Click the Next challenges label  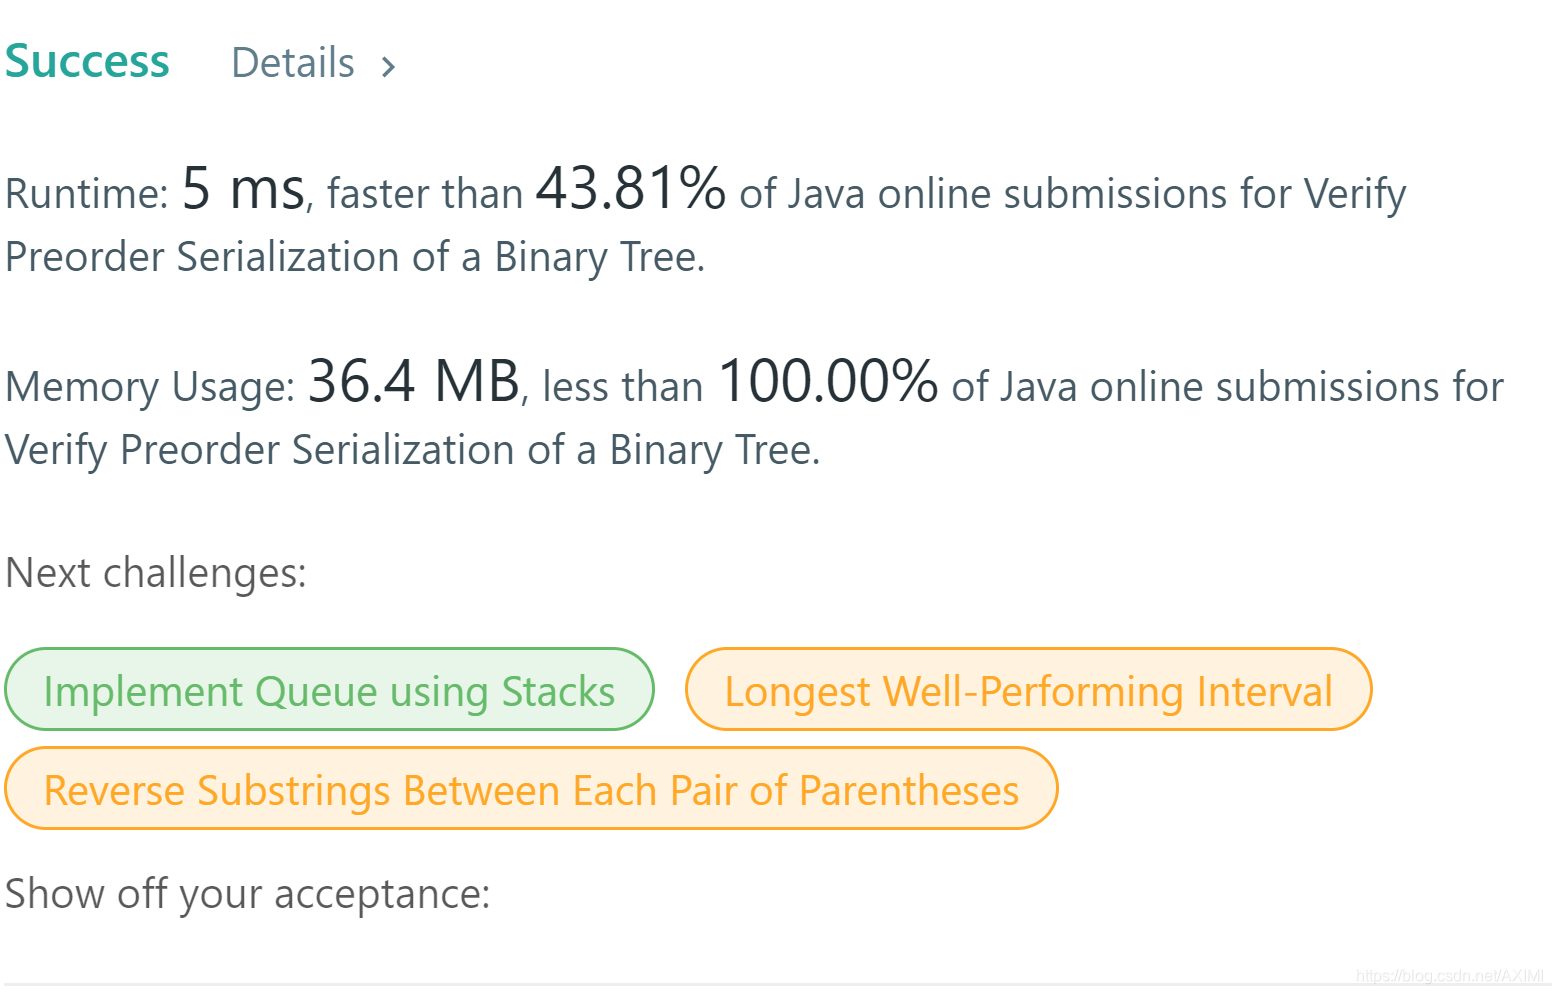coord(156,574)
